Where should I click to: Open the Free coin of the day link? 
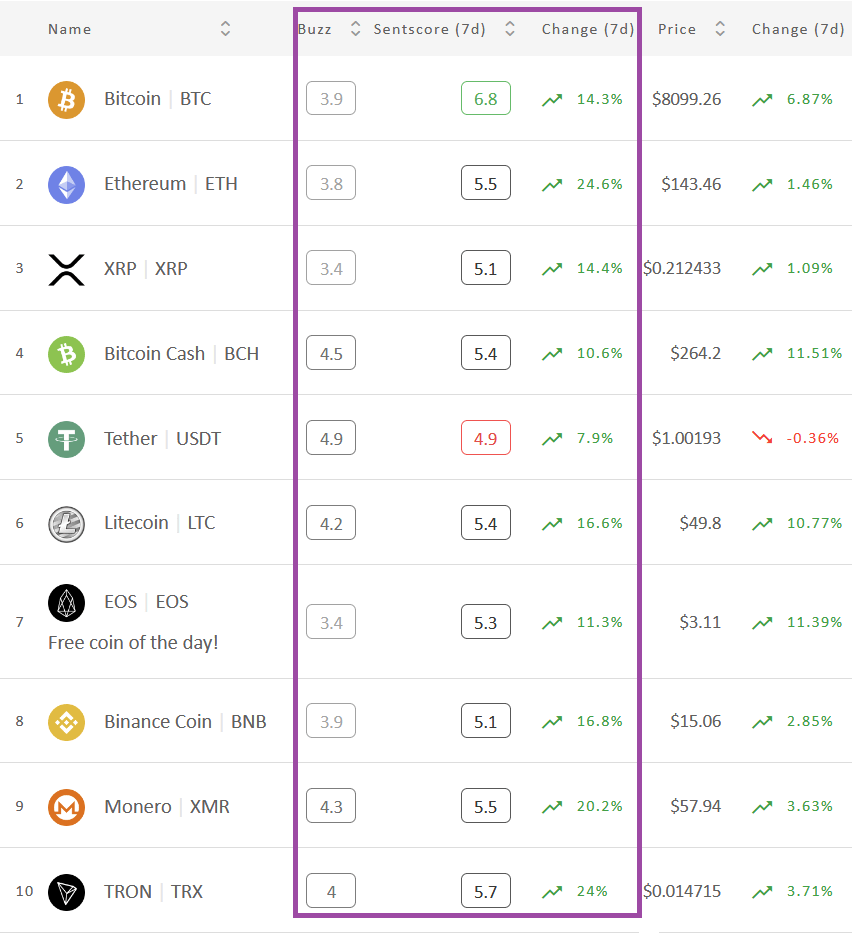coord(133,643)
